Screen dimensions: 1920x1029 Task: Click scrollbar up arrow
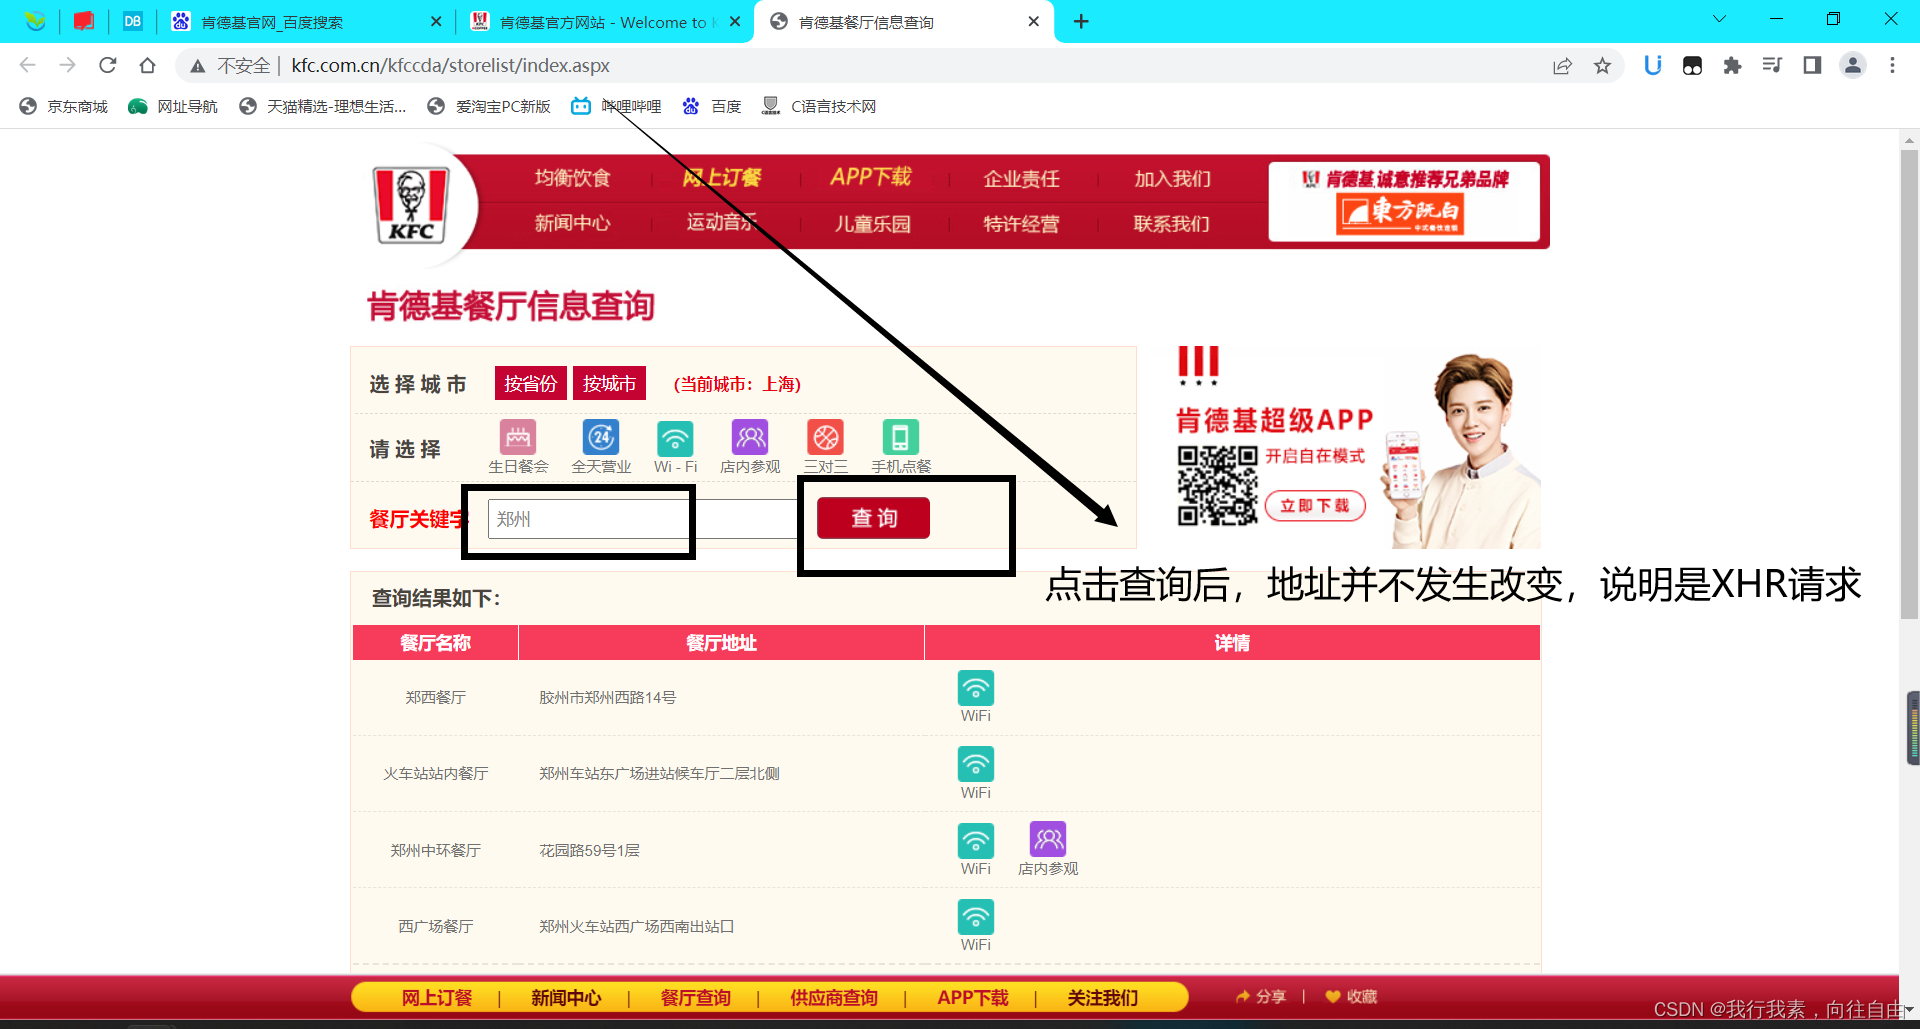tap(1909, 140)
